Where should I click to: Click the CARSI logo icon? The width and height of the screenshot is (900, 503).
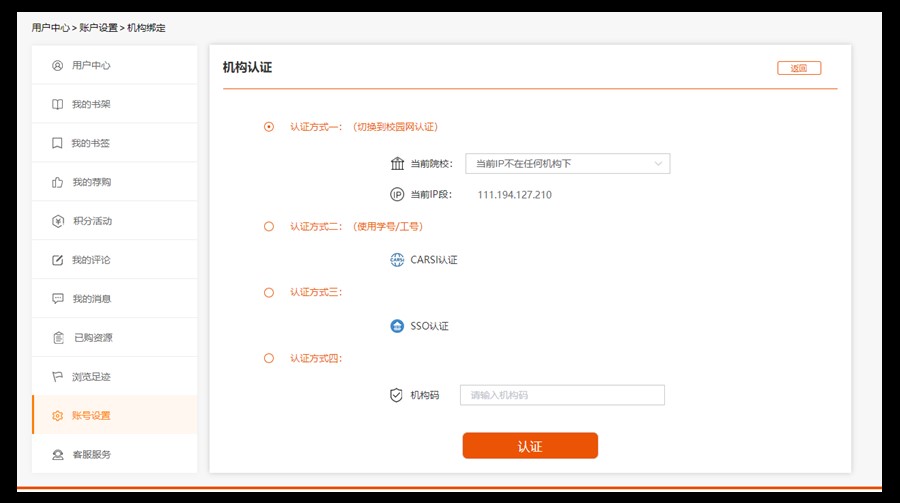(x=397, y=260)
